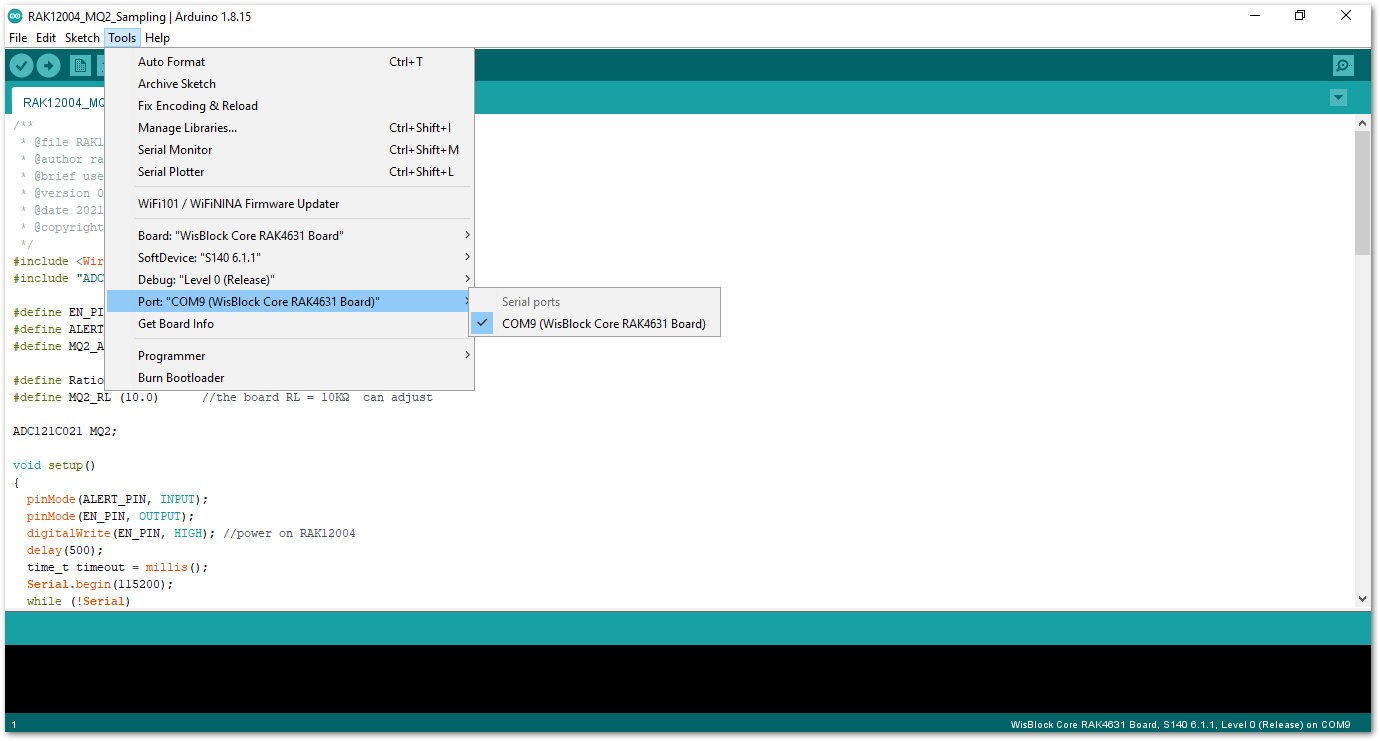This screenshot has height=741, width=1380.
Task: Click the black console output area
Action: point(688,679)
